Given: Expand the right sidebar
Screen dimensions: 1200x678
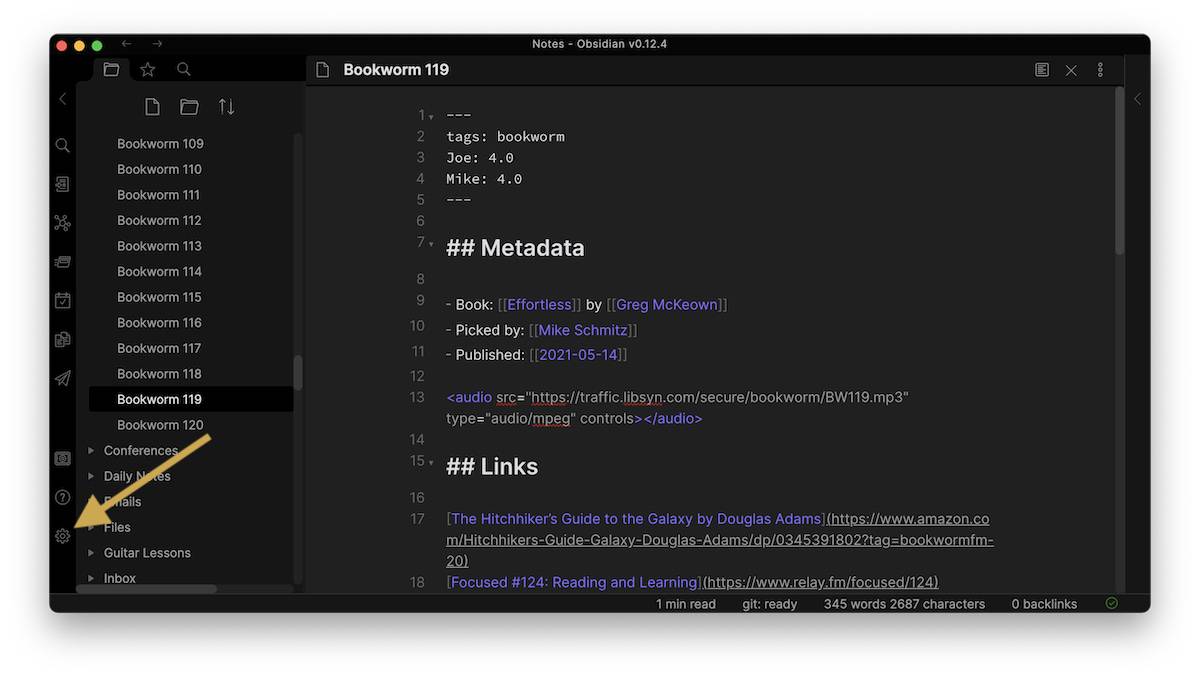Looking at the screenshot, I should 1138,98.
